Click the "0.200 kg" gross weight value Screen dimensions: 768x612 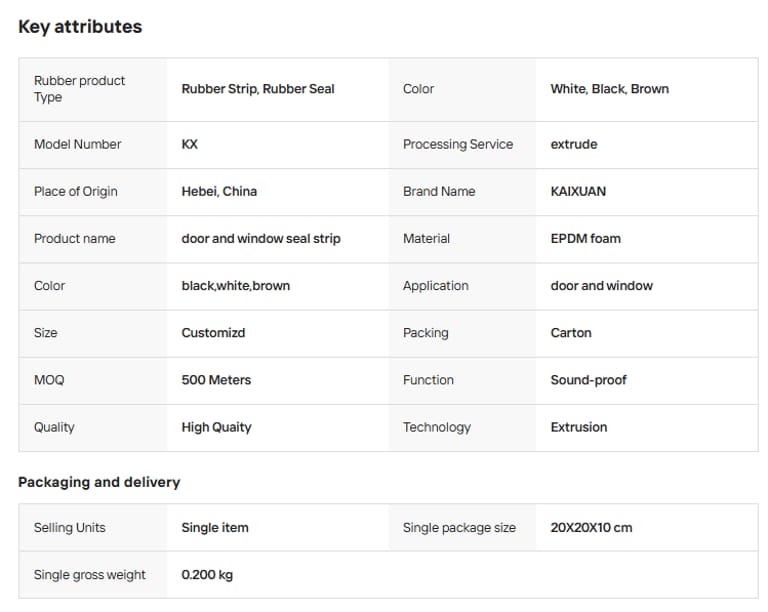207,575
